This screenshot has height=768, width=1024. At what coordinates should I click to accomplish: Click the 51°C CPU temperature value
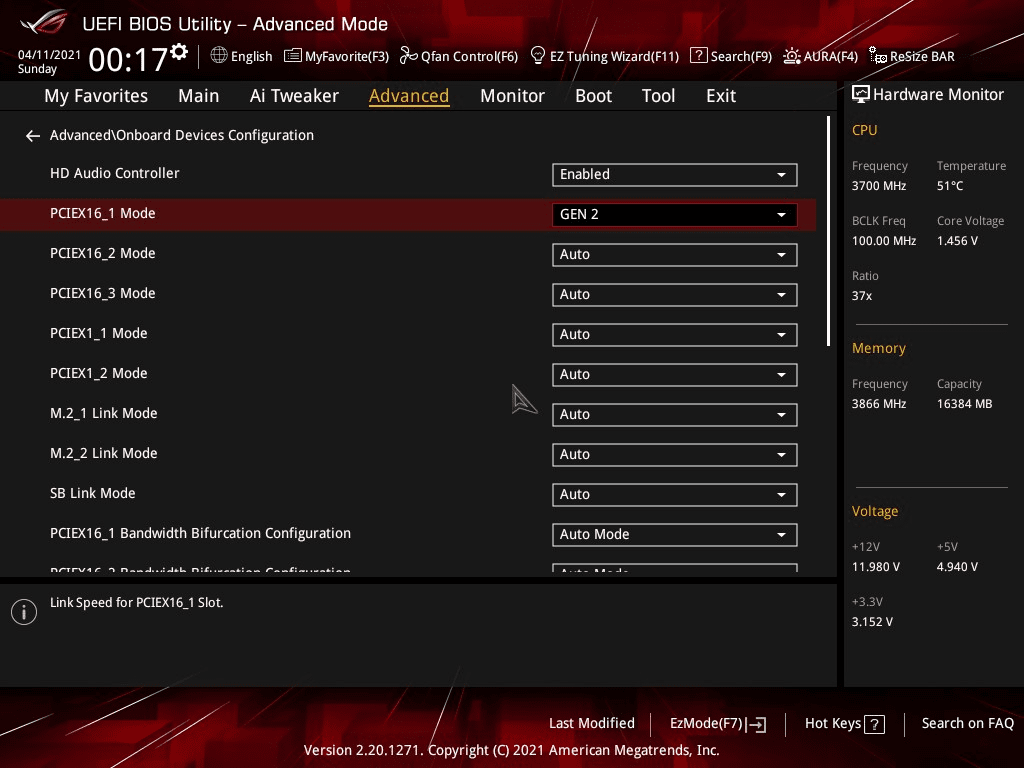950,186
